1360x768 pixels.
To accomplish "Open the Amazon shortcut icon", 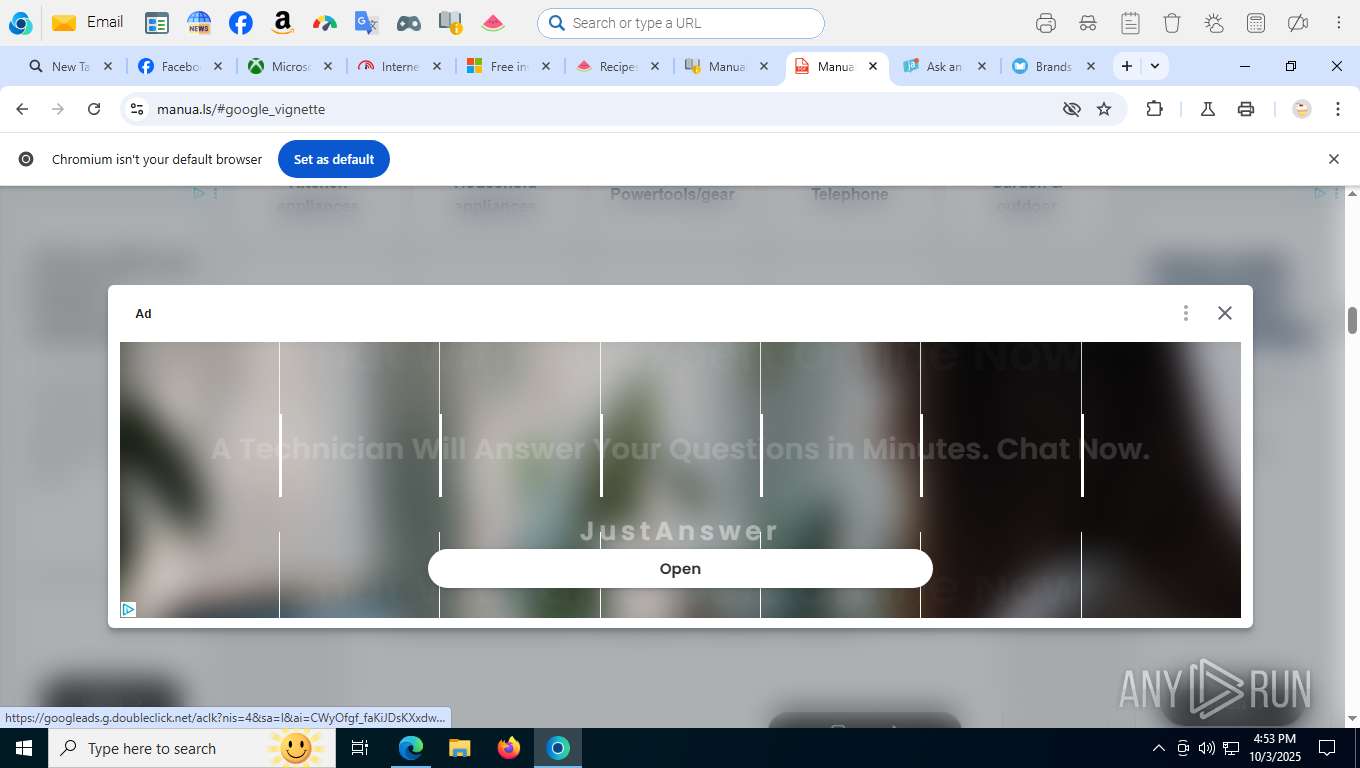I will click(x=283, y=22).
